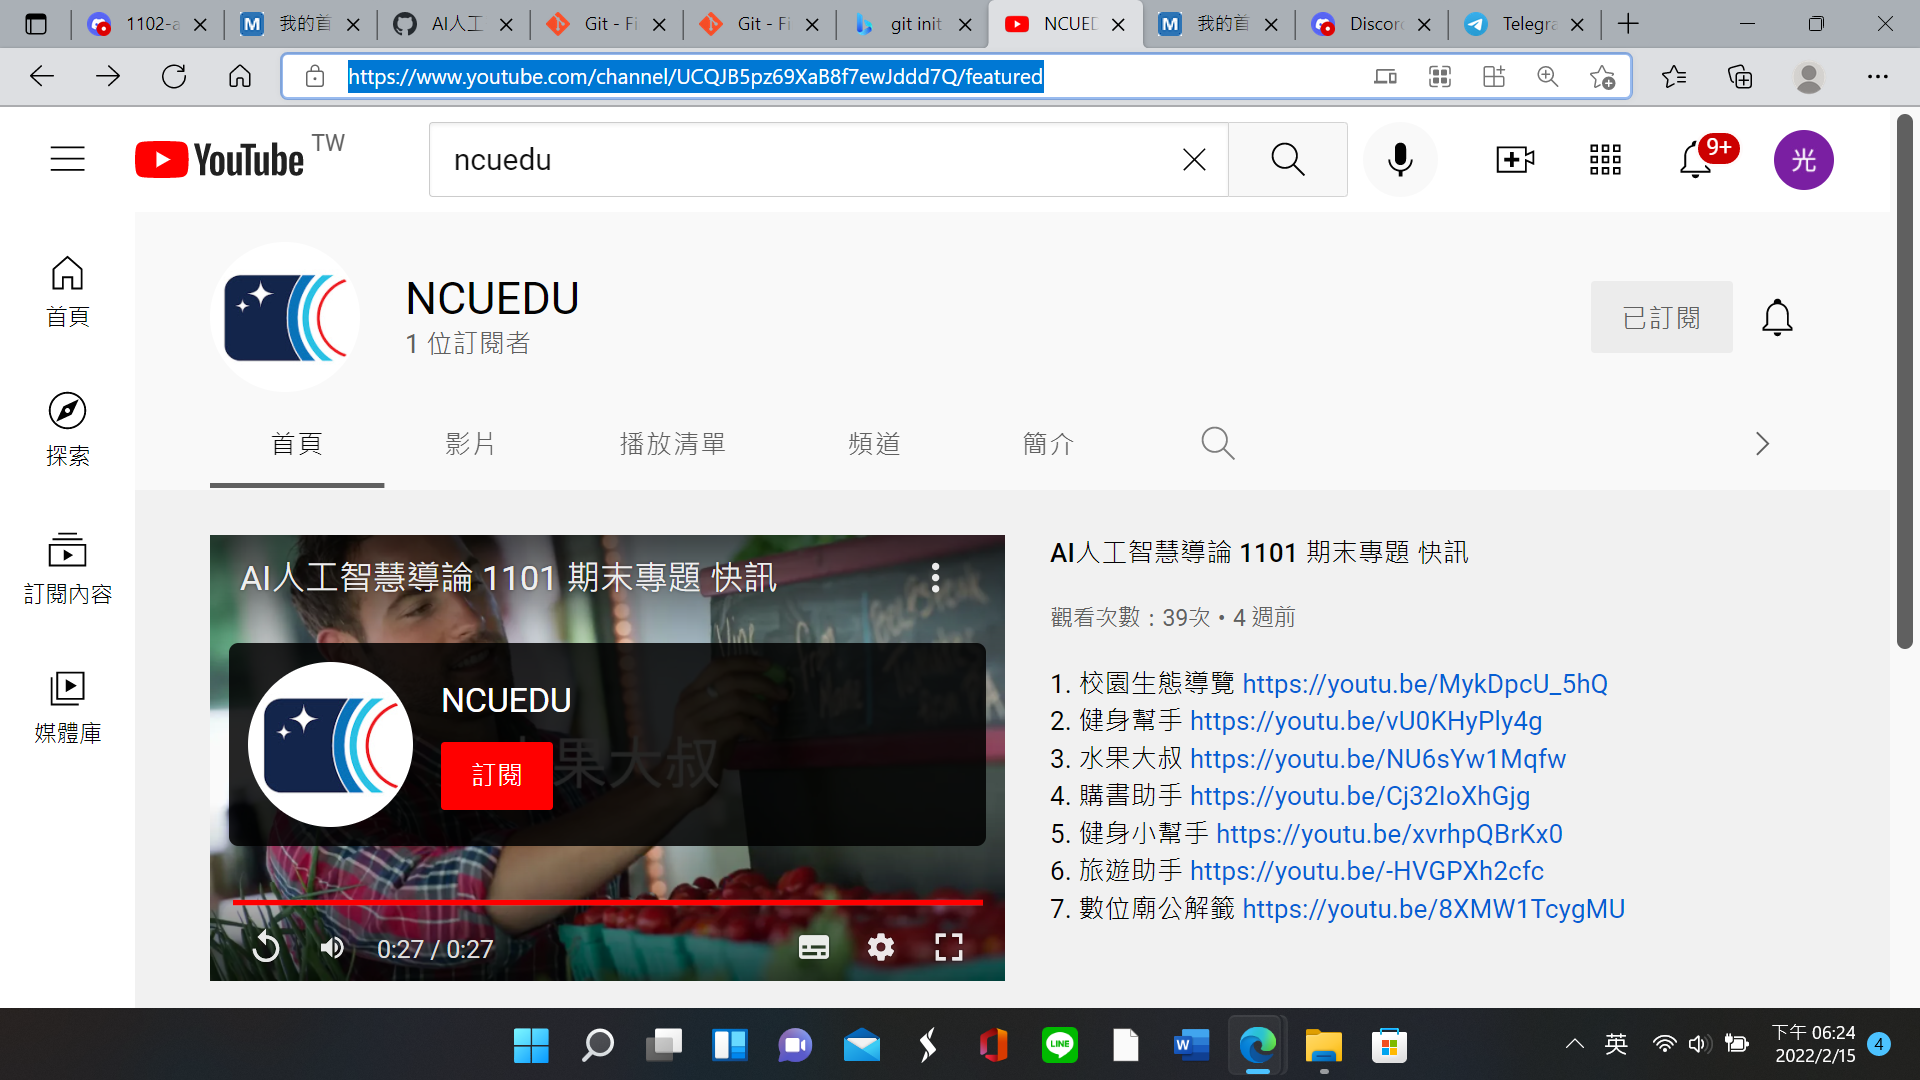Open the 播放清單 tab
The height and width of the screenshot is (1080, 1920).
(672, 443)
